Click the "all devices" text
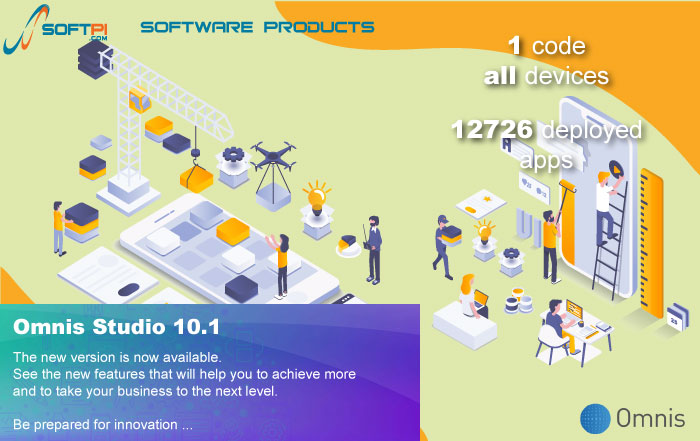 pyautogui.click(x=546, y=75)
